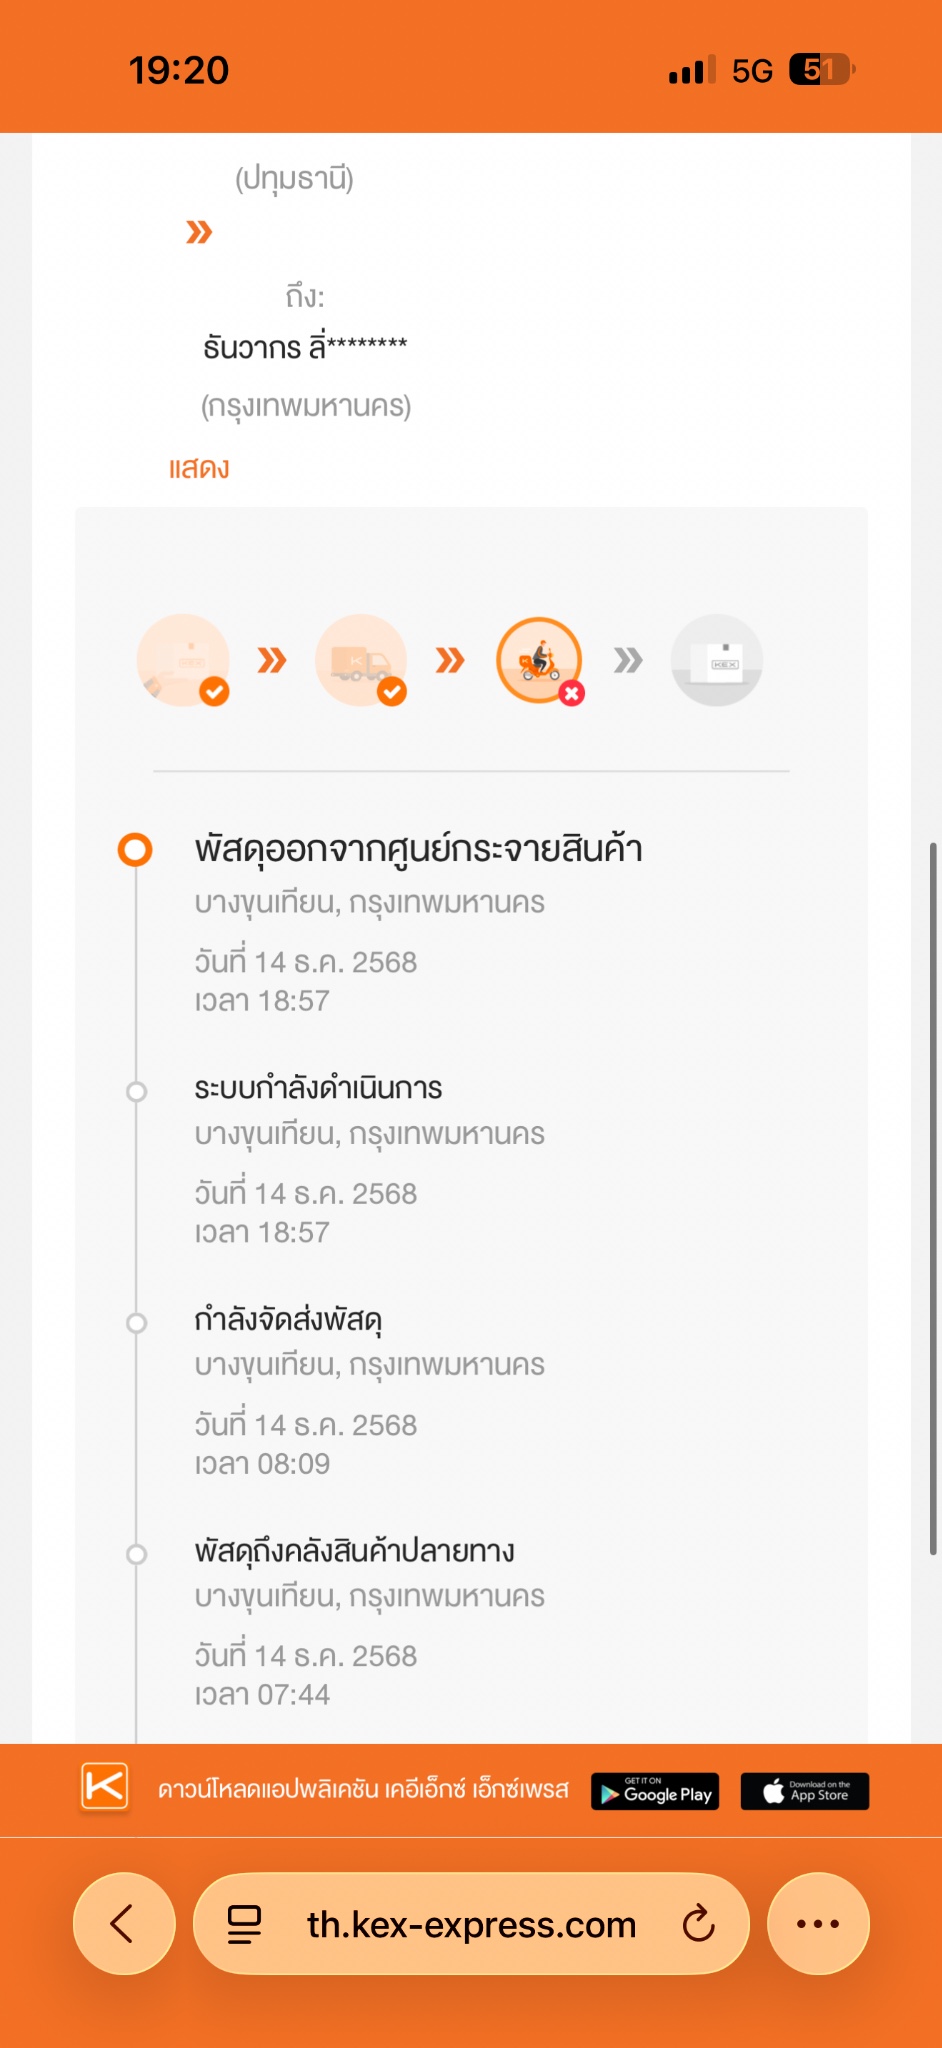
Task: Reload the page with the refresh icon
Action: pyautogui.click(x=698, y=1923)
